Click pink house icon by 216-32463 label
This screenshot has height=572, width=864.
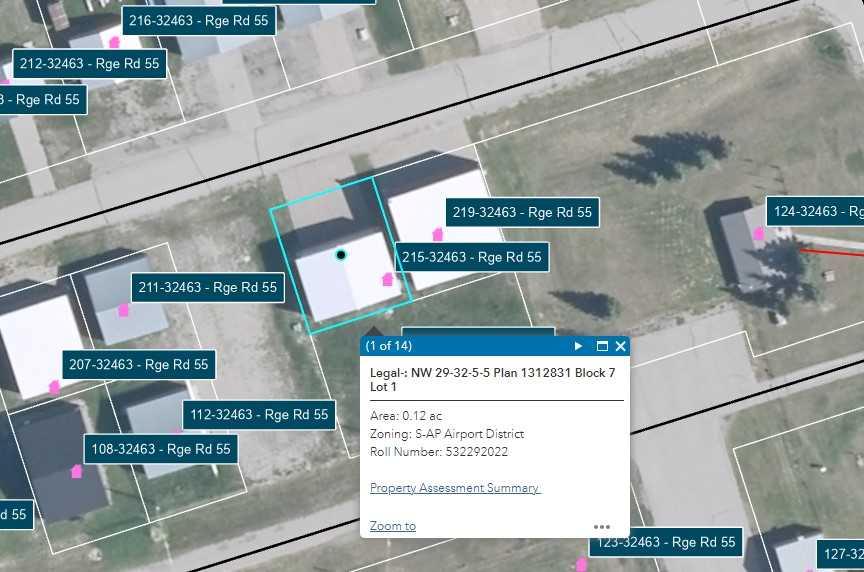tap(114, 42)
